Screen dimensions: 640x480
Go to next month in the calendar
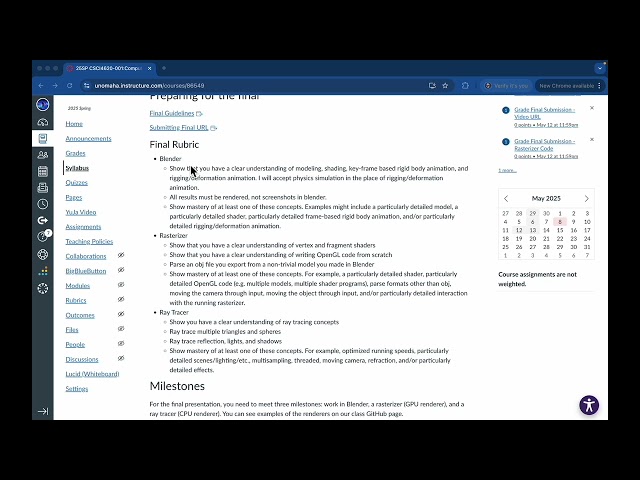587,198
